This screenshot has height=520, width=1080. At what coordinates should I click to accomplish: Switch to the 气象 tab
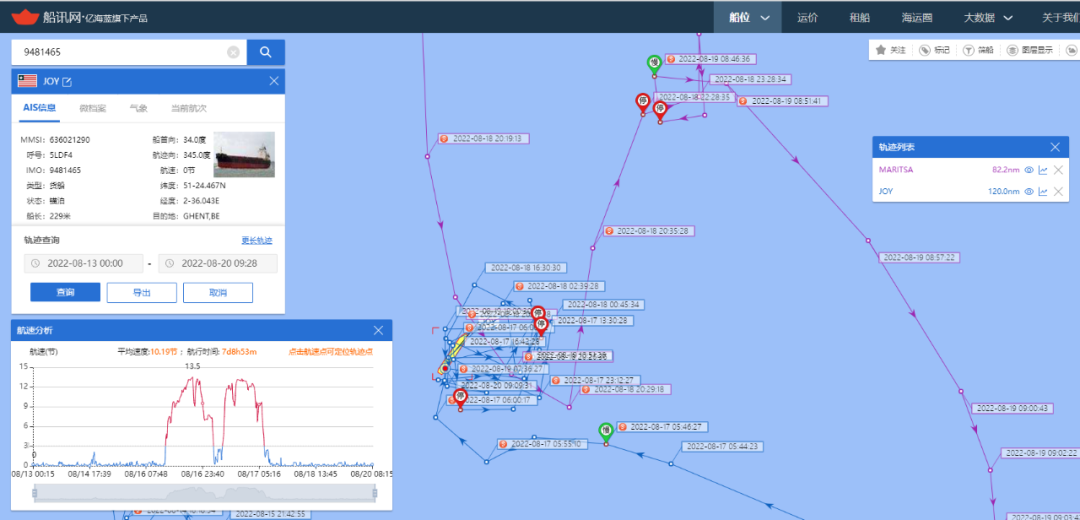[x=138, y=108]
